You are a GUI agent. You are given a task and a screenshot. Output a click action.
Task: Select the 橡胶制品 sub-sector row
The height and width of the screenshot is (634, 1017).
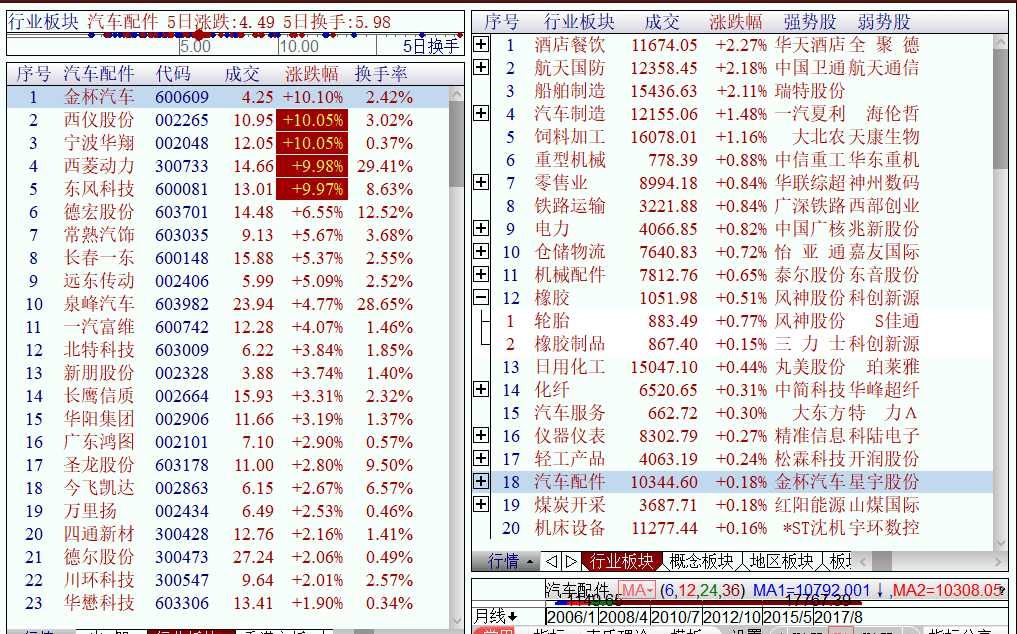(742, 343)
